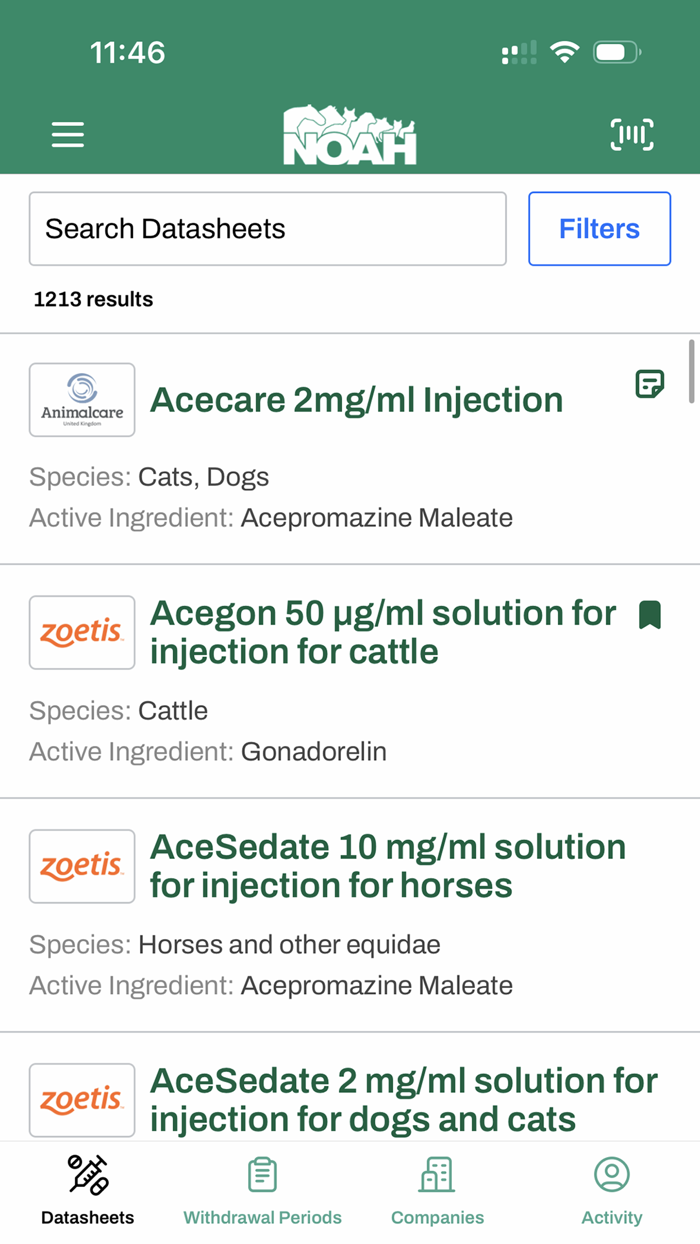Open the Filters options
Image resolution: width=700 pixels, height=1244 pixels.
click(599, 229)
